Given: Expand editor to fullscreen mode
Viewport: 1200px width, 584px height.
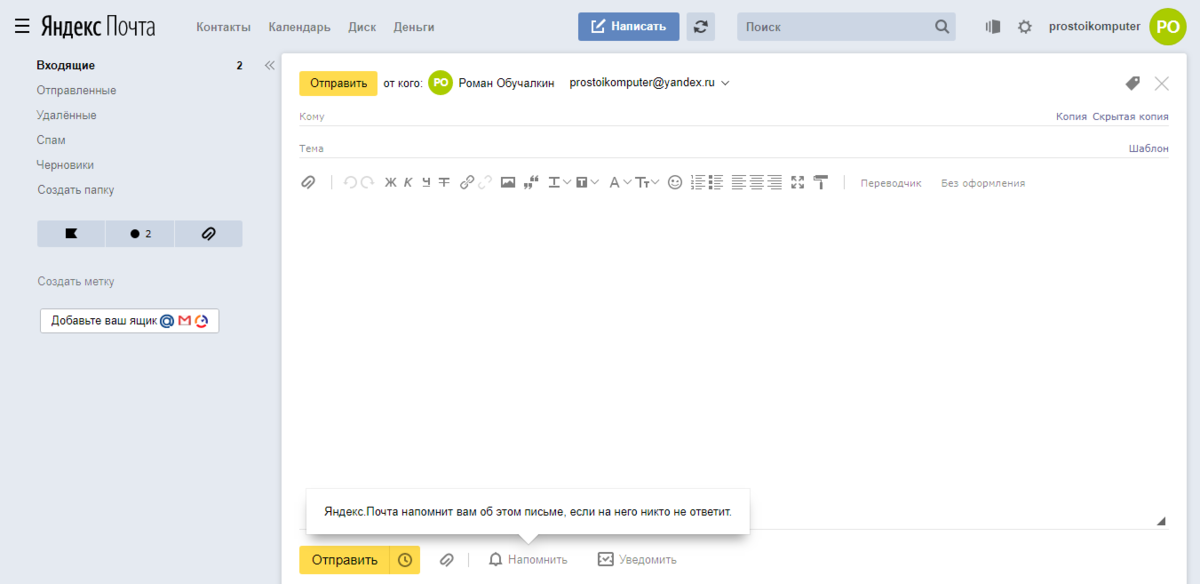Looking at the screenshot, I should click(x=797, y=183).
